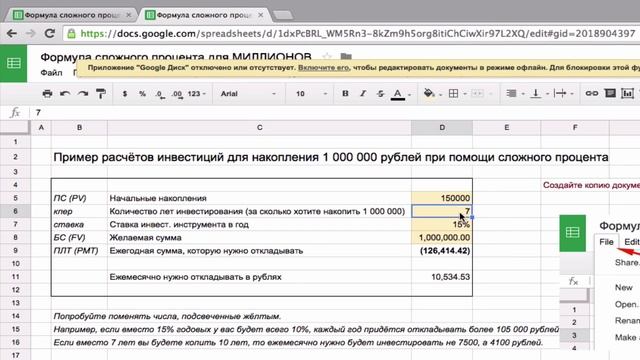The height and width of the screenshot is (360, 640).
Task: Toggle strikethrough formatting
Action: coord(380,93)
